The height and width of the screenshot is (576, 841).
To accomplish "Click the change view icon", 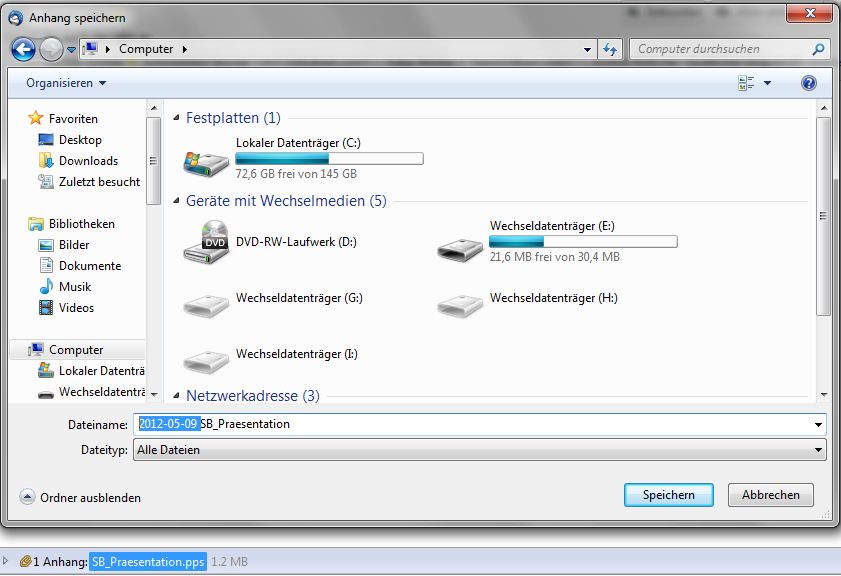I will coord(746,83).
